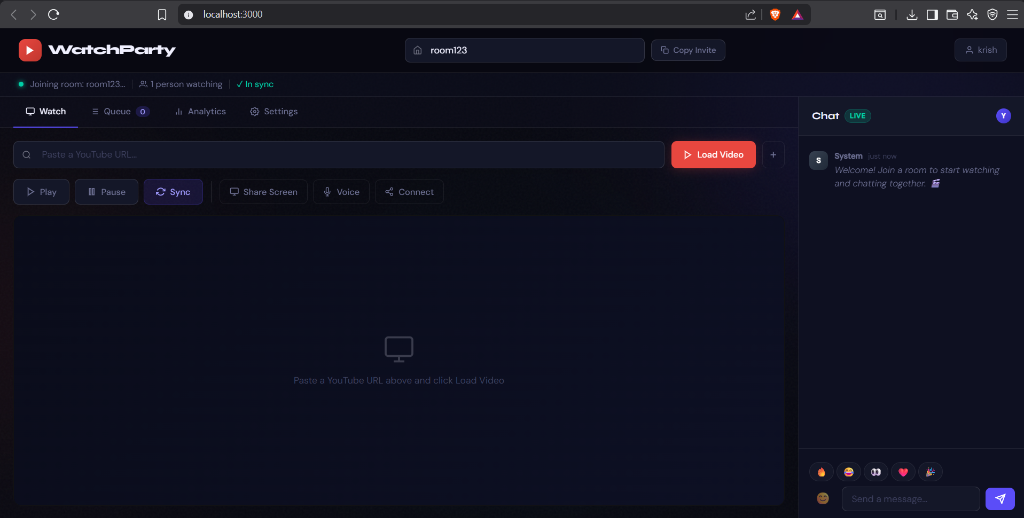This screenshot has height=518, width=1024.
Task: Click the Brave Rewards triangle icon
Action: pos(797,14)
